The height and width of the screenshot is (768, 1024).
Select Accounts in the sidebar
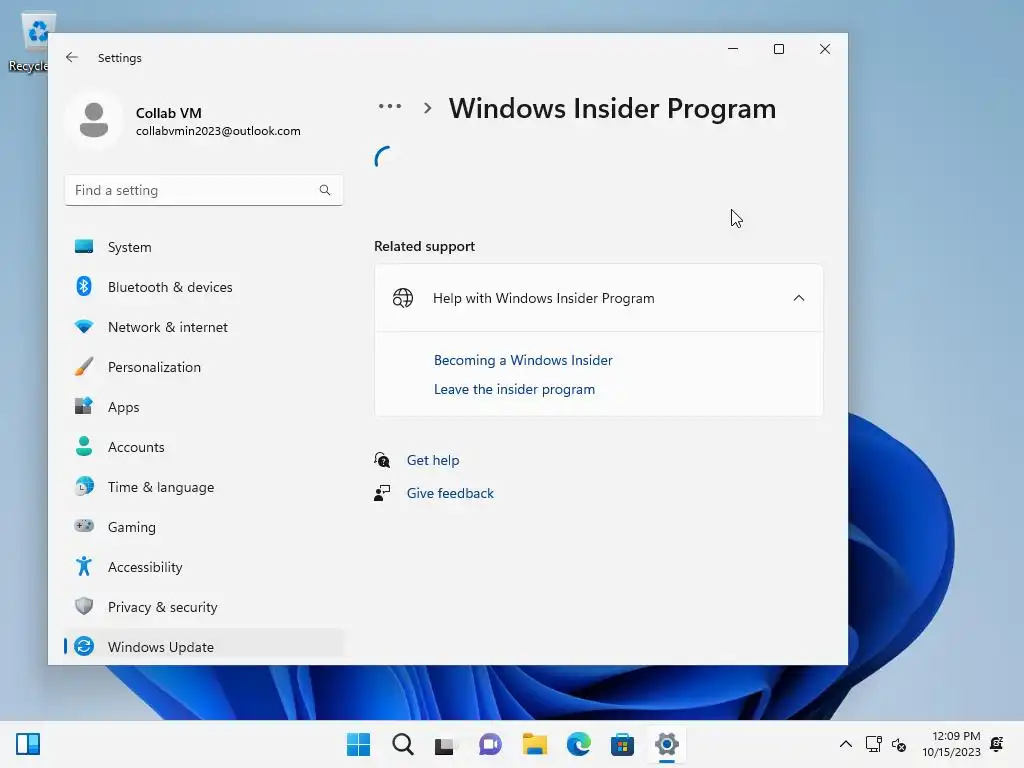click(x=204, y=447)
